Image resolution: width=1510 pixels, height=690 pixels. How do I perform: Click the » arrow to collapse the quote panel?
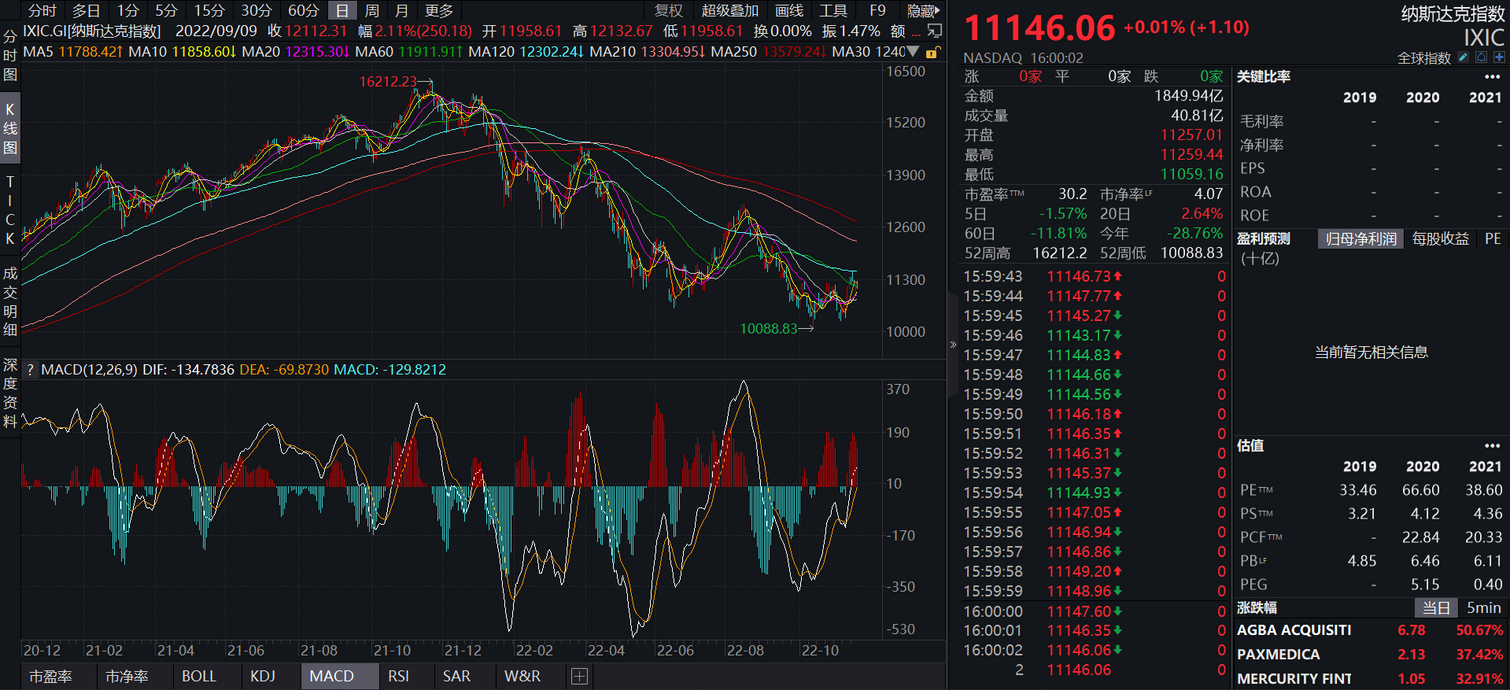tap(952, 345)
